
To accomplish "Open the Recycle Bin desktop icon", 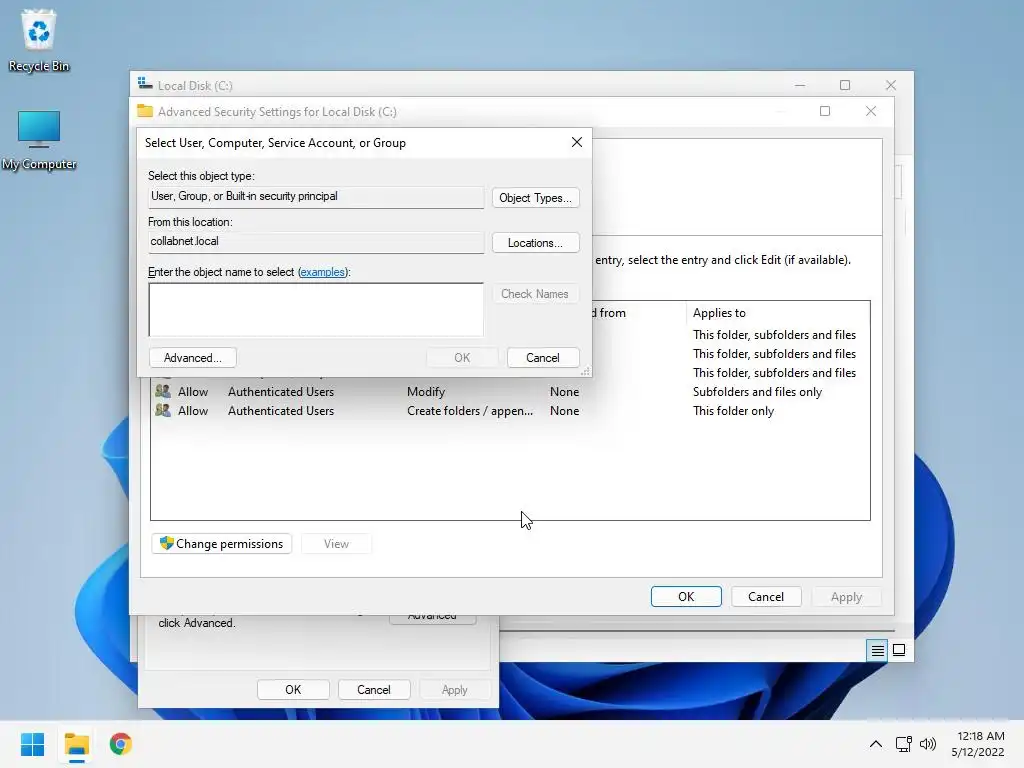I will (x=39, y=40).
